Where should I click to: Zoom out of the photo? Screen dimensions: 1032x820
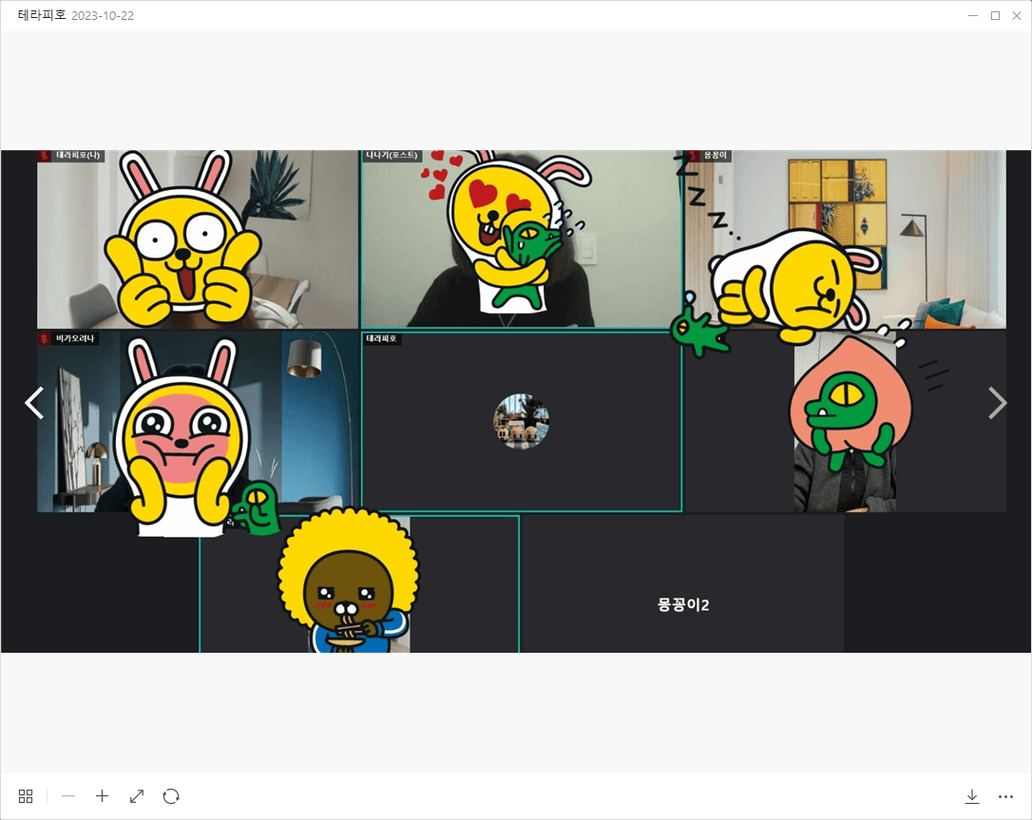[68, 796]
